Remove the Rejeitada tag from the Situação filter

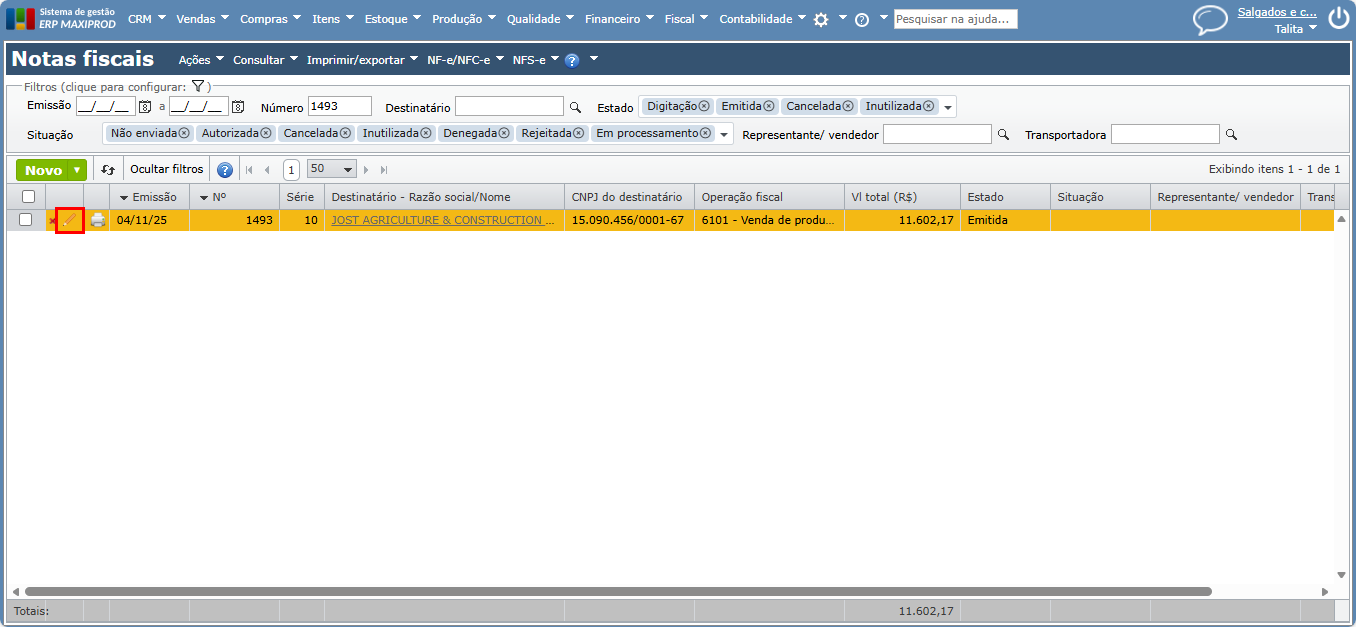579,133
